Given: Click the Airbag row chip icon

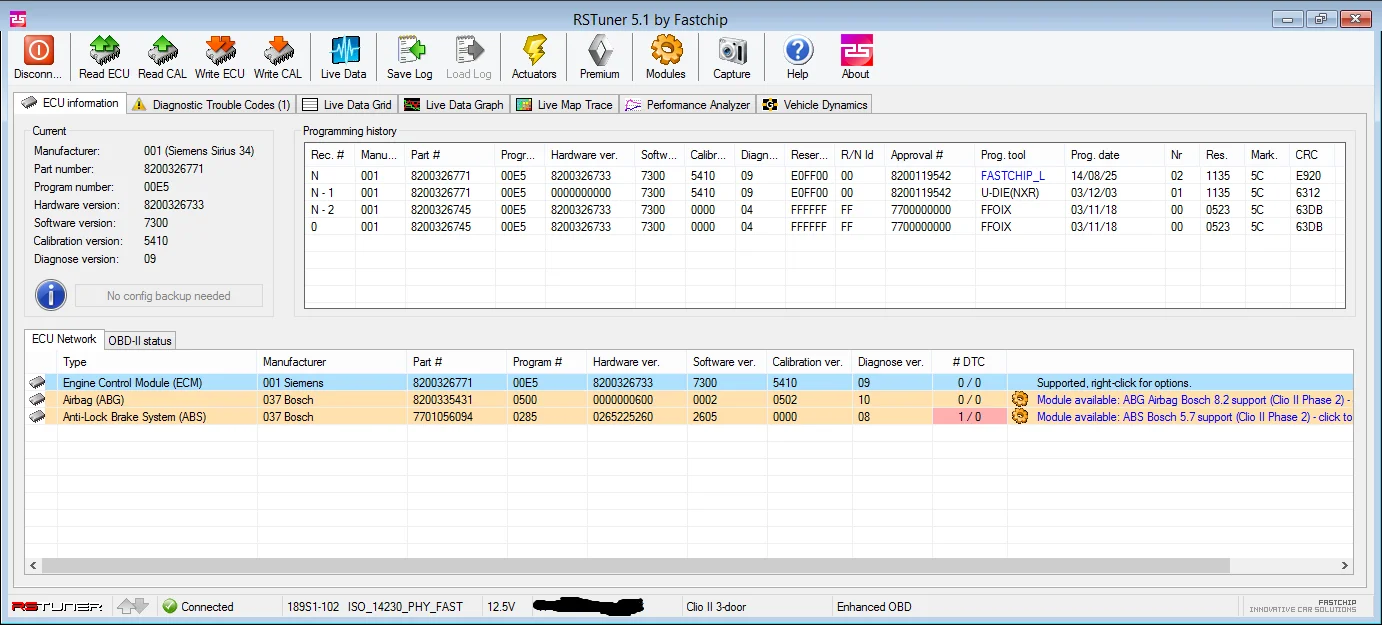Looking at the screenshot, I should pyautogui.click(x=38, y=399).
